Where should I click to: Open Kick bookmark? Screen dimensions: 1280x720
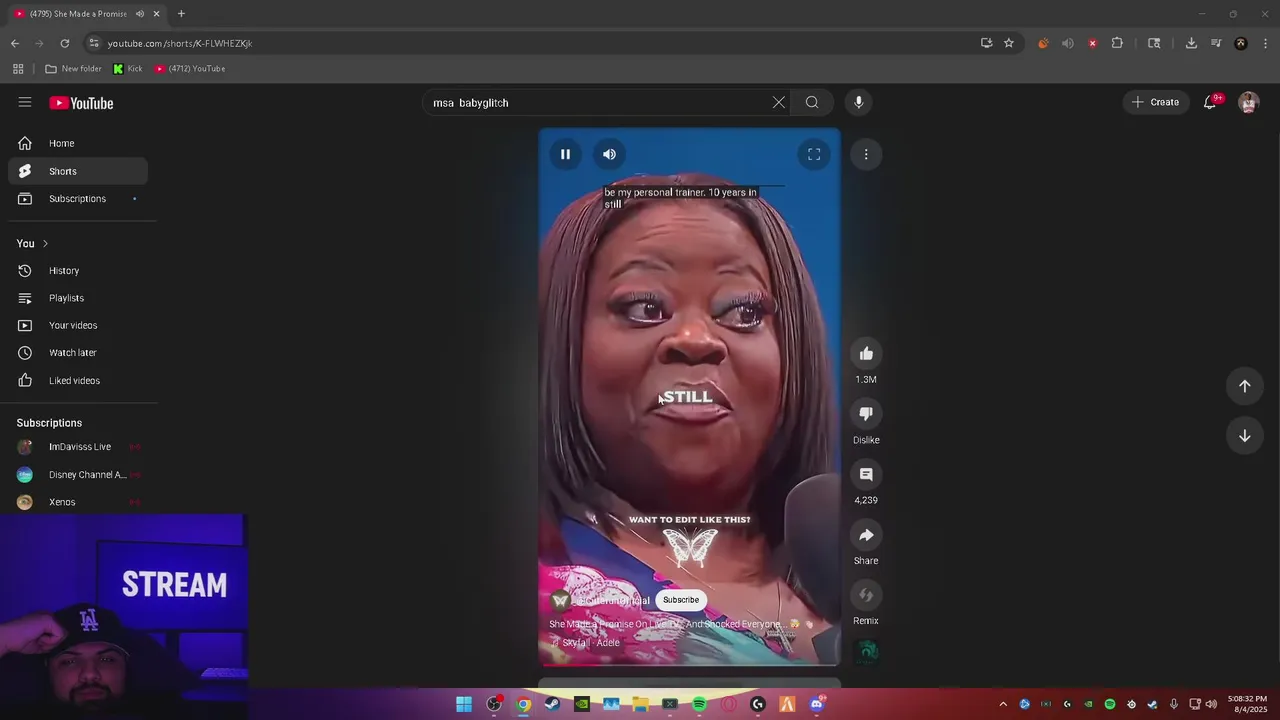coord(127,69)
